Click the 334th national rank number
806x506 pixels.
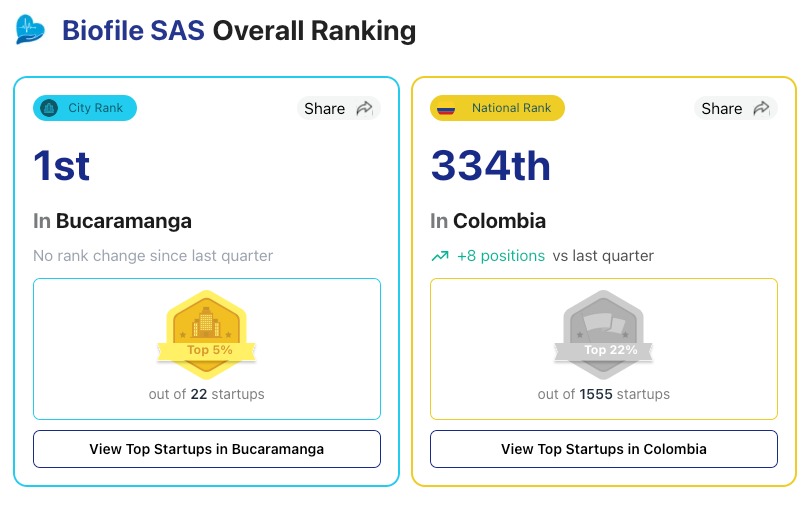pos(490,165)
